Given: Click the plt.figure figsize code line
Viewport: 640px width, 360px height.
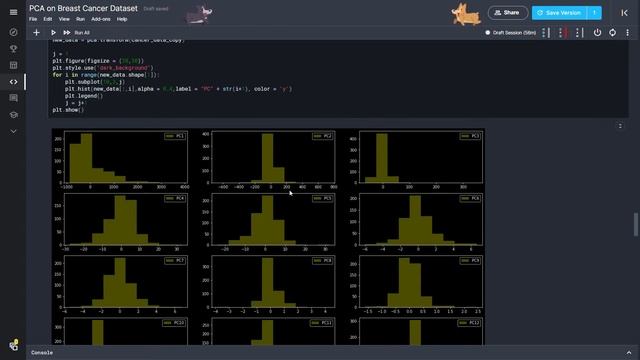Looking at the screenshot, I should click(x=98, y=61).
